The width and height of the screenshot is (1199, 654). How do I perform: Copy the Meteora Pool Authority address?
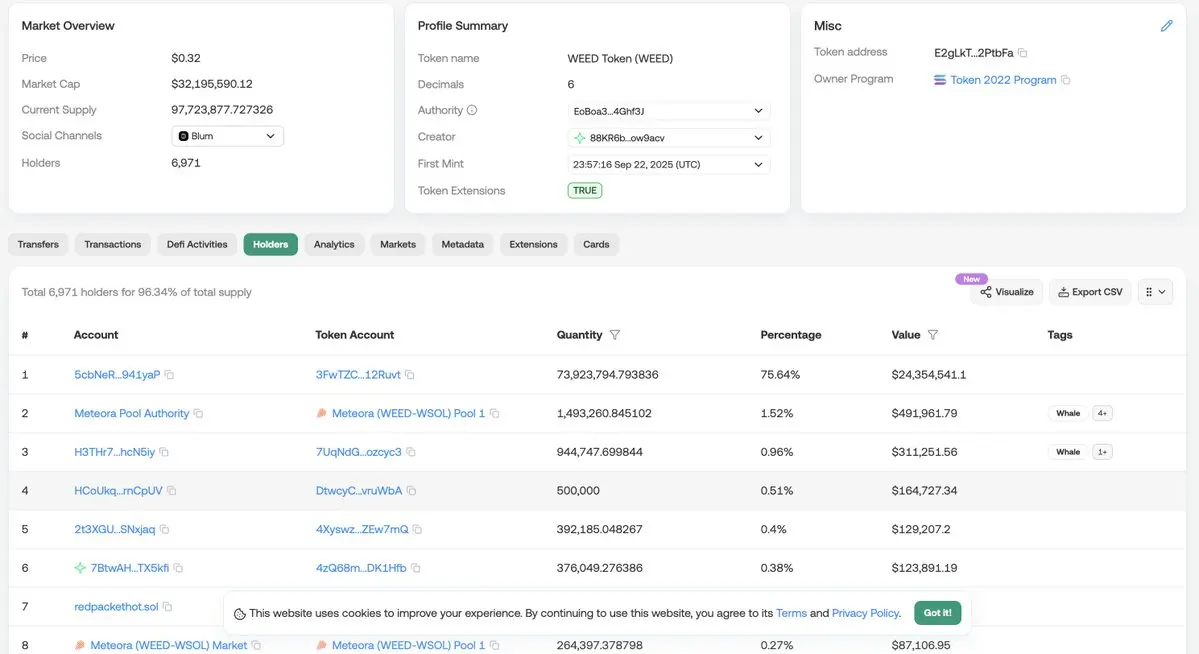click(x=198, y=413)
